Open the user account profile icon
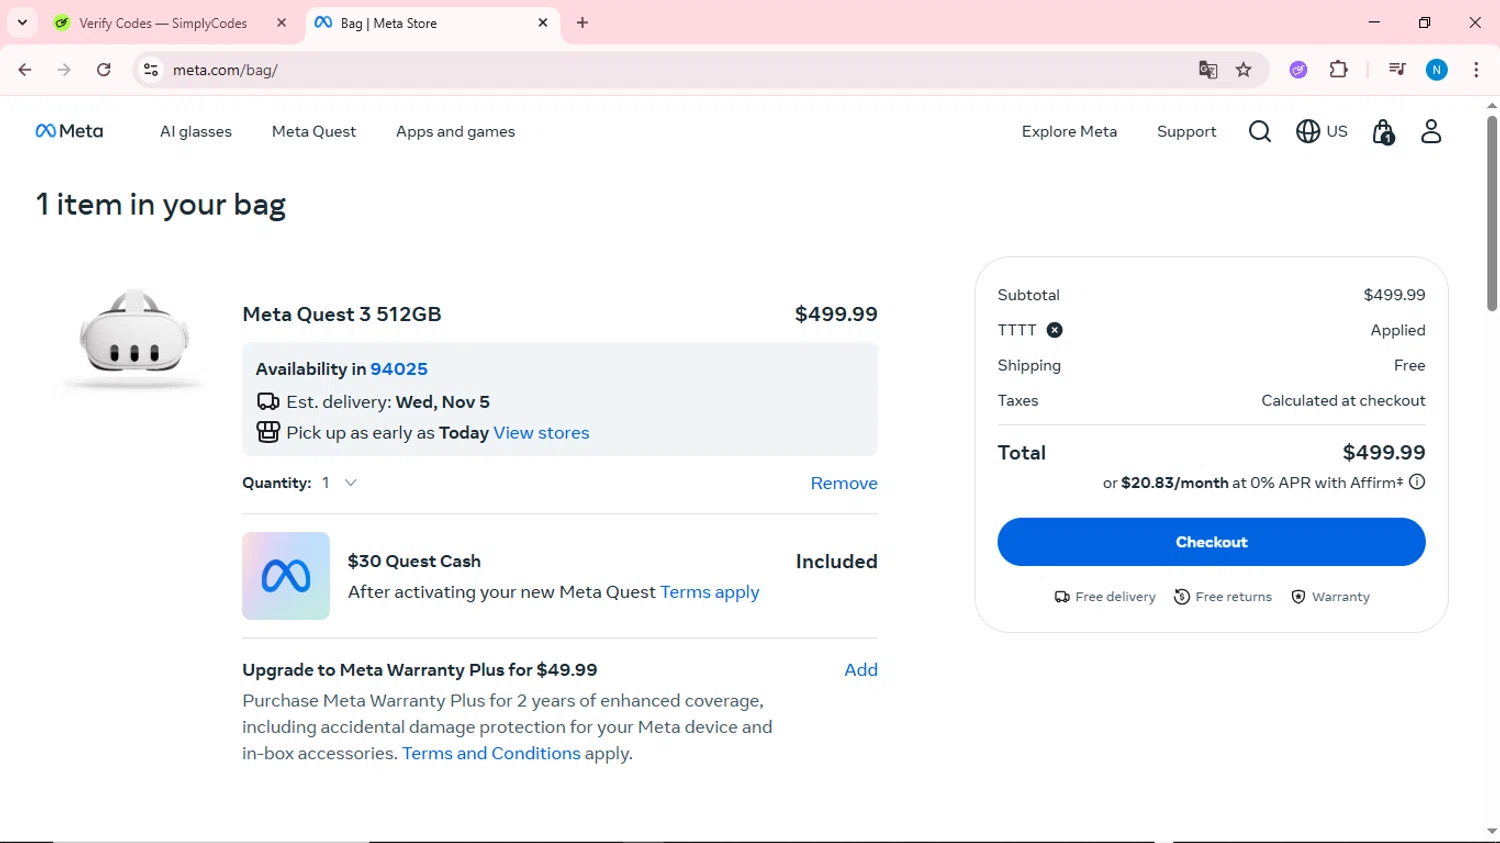The image size is (1500, 843). [x=1431, y=131]
